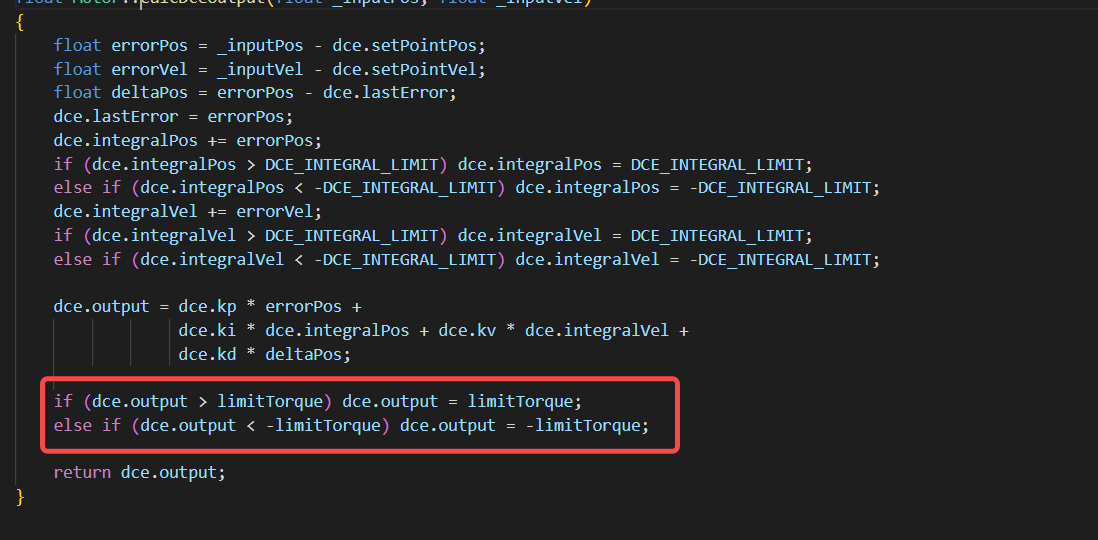Screen dimensions: 1098x540
Task: Click the 'dce.kd * deltaPos;' line
Action: coord(265,354)
